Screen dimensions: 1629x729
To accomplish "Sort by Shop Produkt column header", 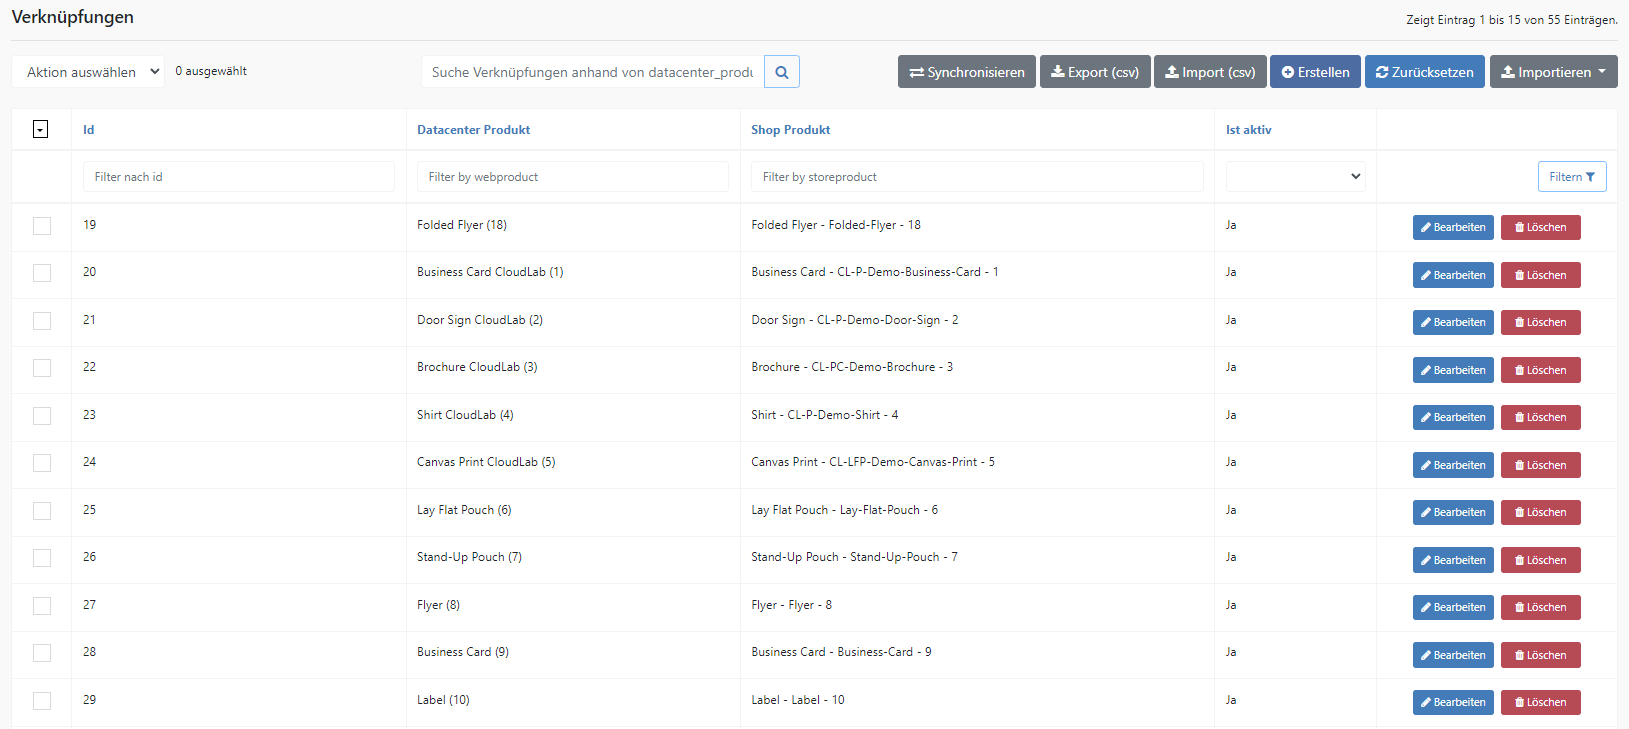I will [x=790, y=130].
